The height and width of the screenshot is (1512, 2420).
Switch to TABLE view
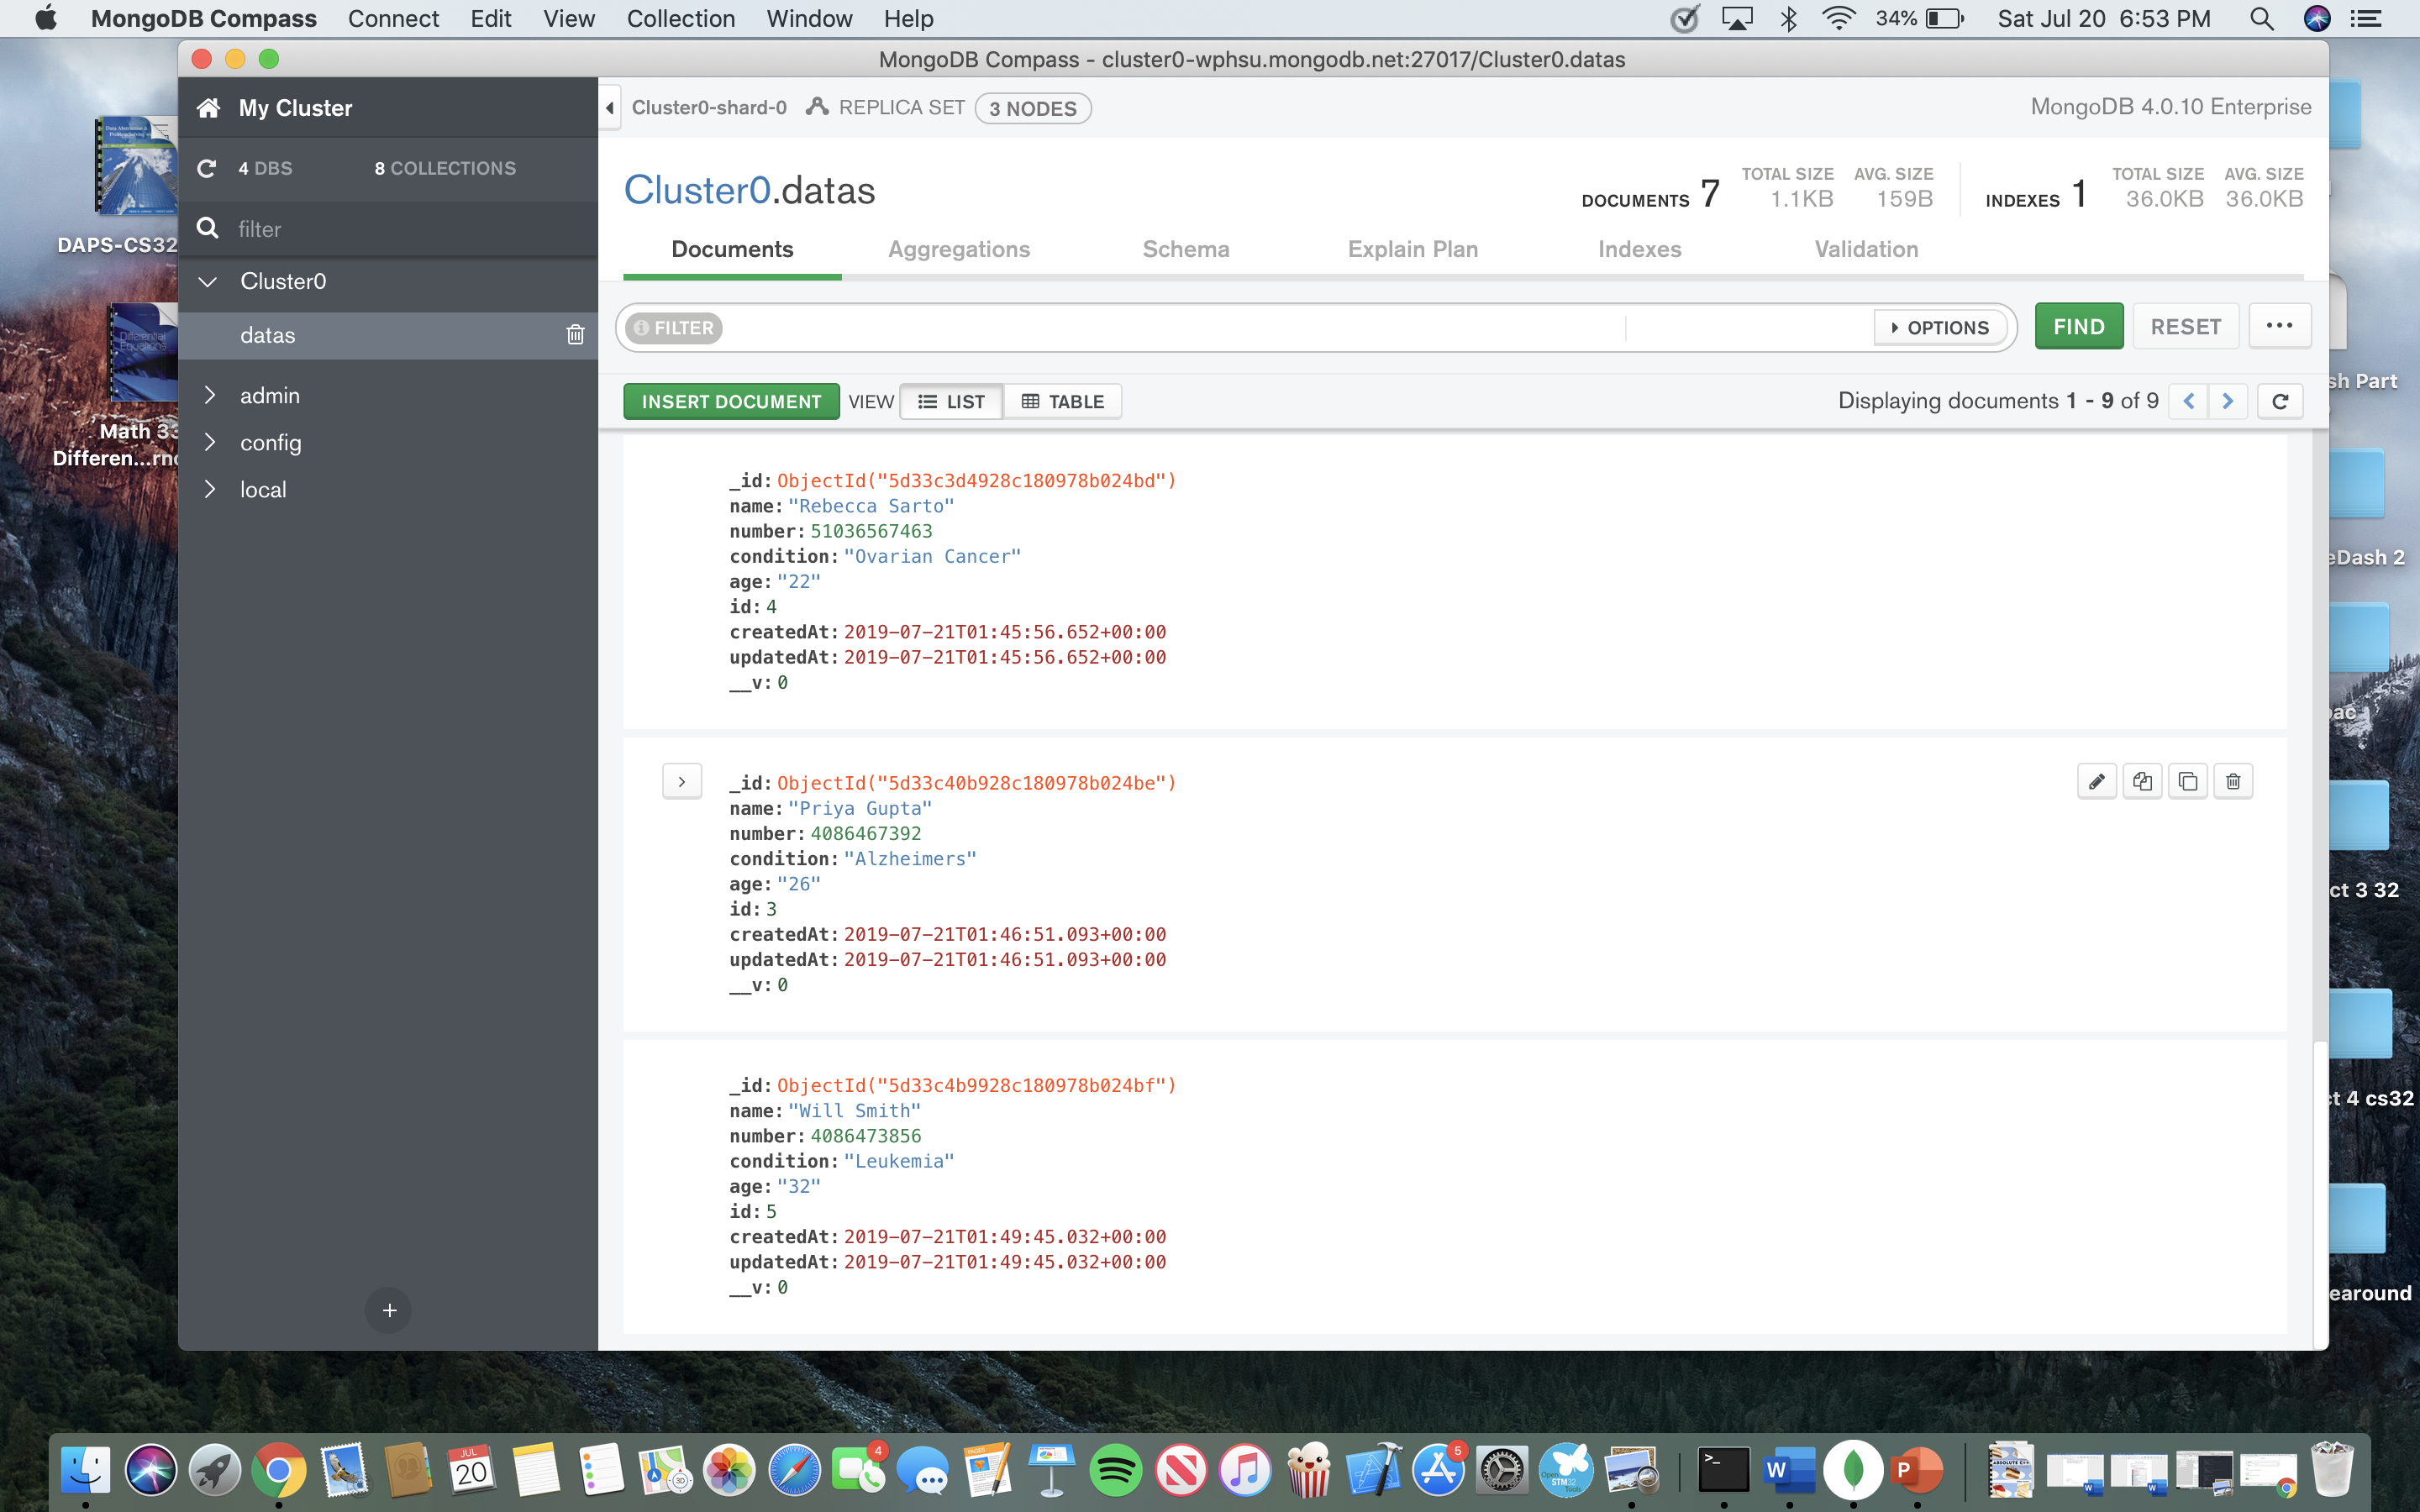[1062, 401]
